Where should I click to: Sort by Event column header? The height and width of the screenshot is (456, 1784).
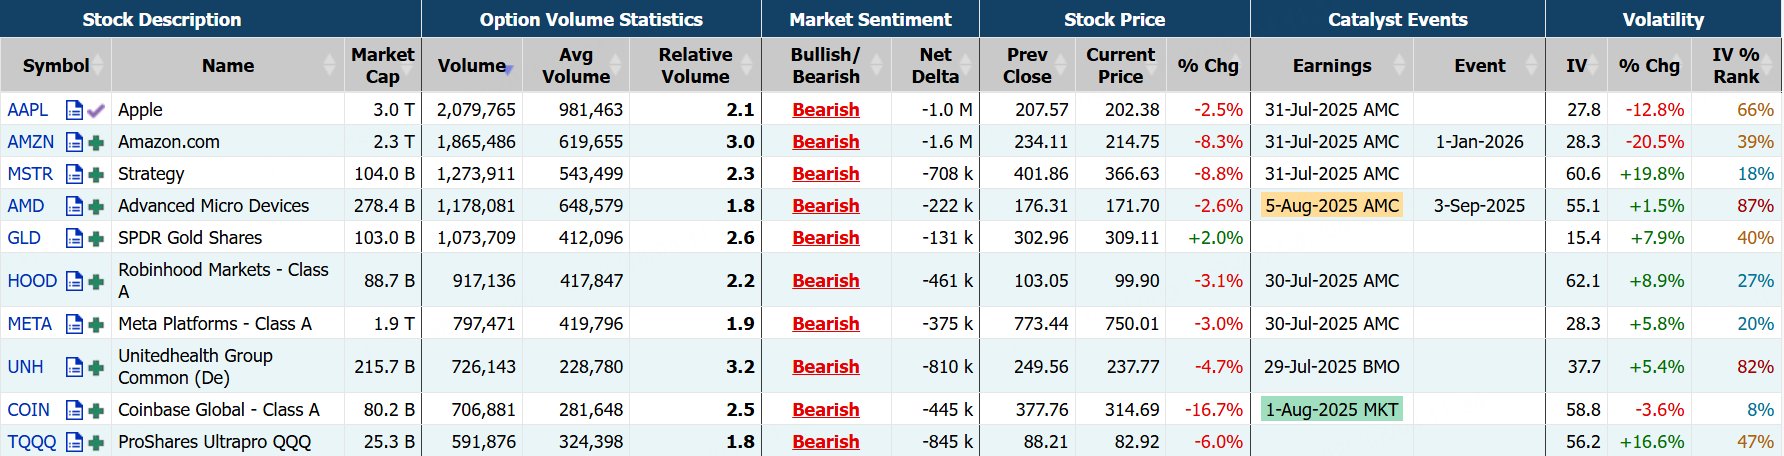[x=1480, y=65]
